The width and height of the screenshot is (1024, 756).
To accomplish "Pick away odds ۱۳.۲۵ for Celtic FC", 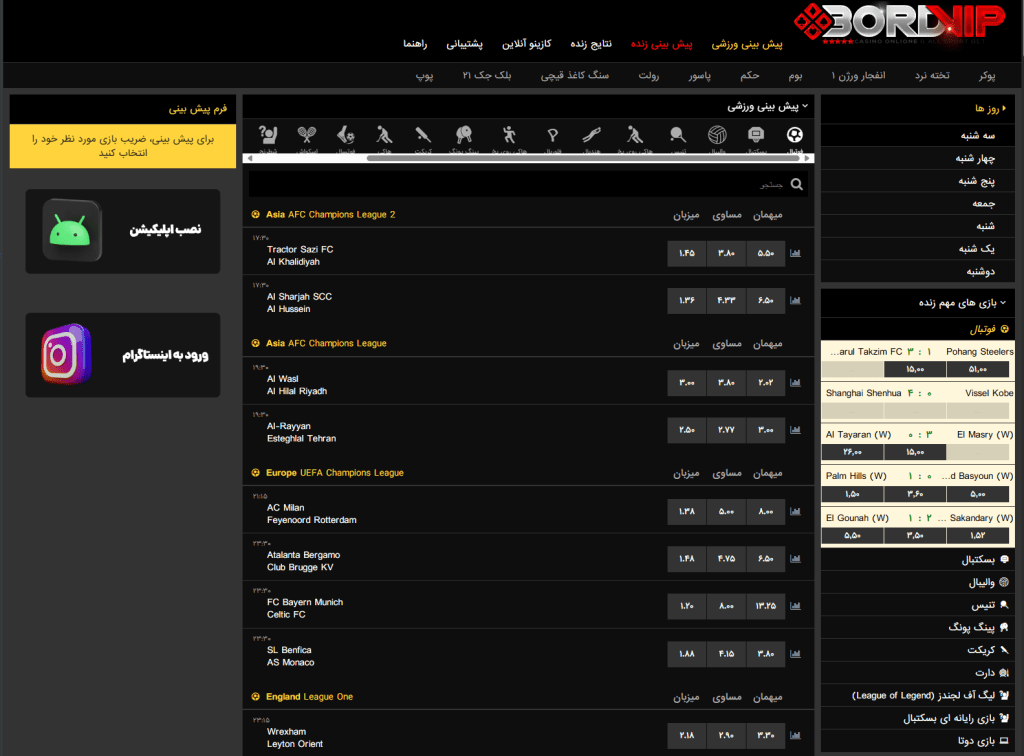I will pos(765,606).
